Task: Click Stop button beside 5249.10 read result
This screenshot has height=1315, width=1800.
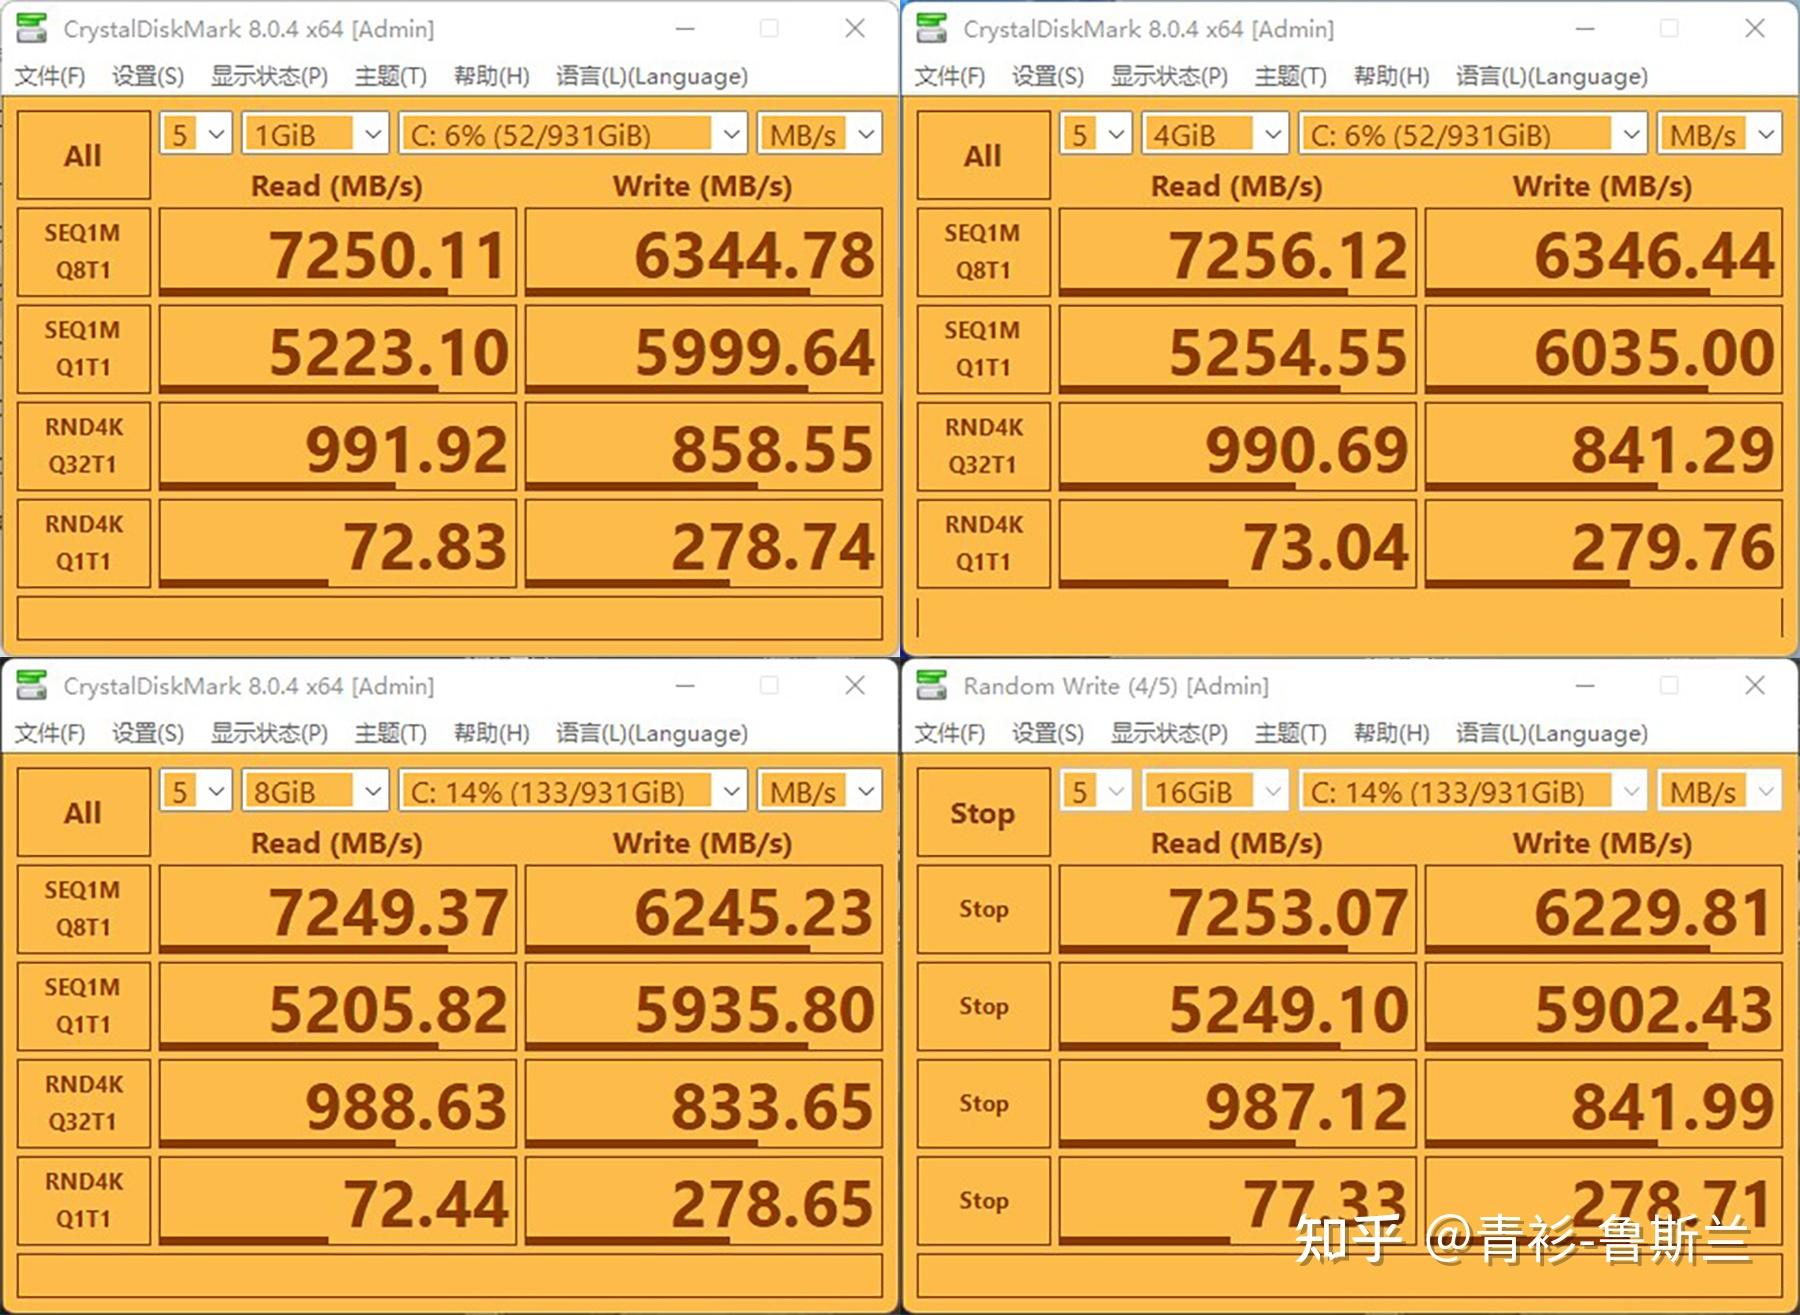Action: coord(983,1006)
